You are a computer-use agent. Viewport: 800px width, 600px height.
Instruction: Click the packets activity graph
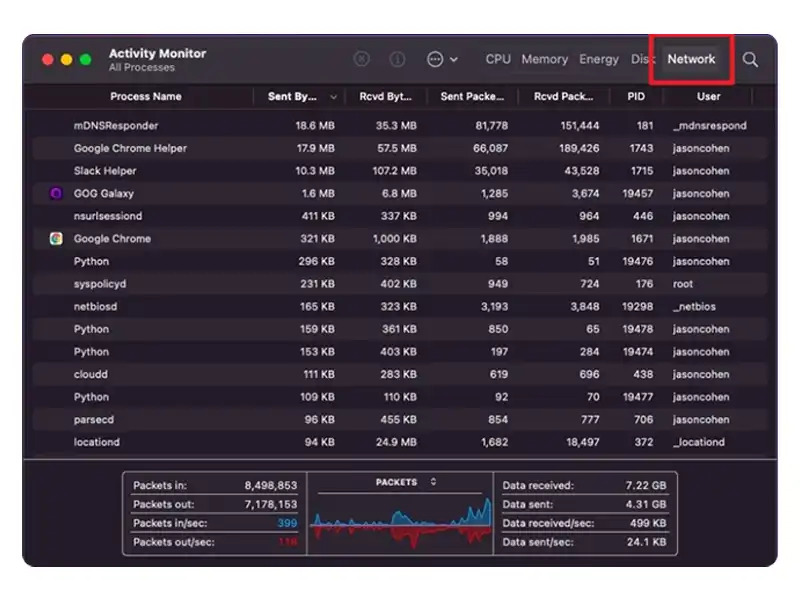coord(401,522)
